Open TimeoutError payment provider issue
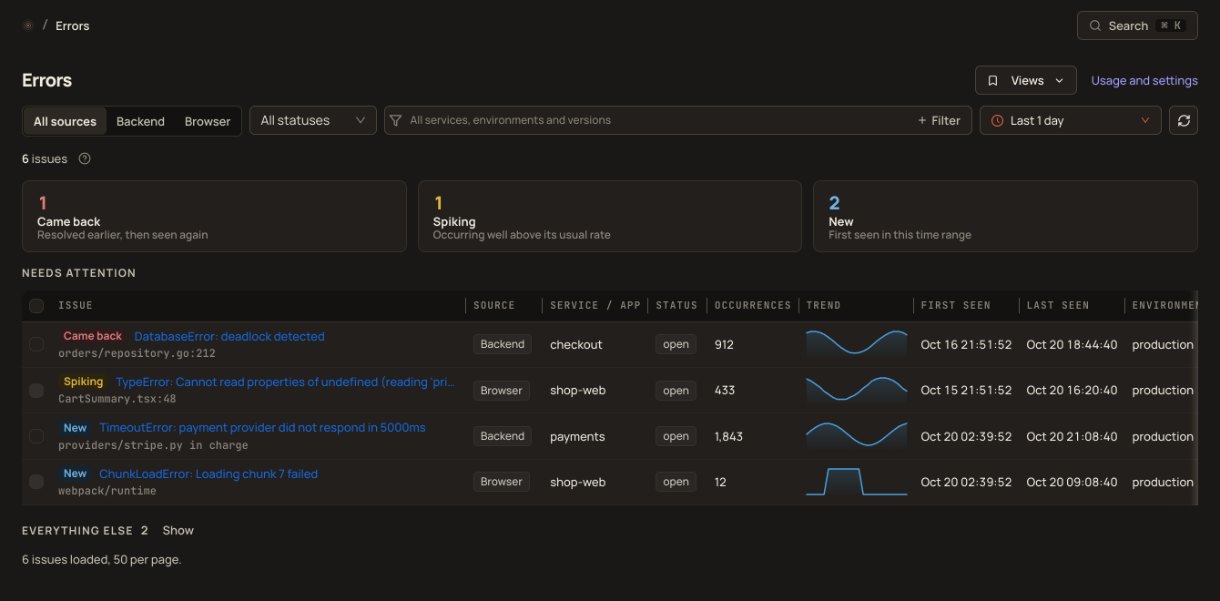1220x601 pixels. [x=262, y=428]
